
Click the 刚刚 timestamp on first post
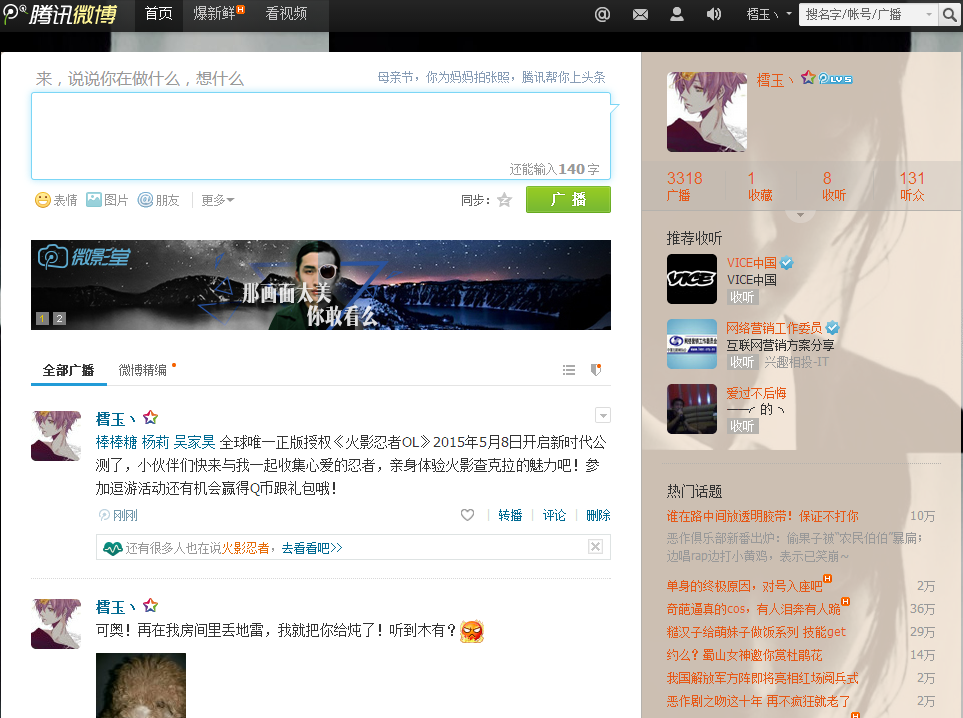[125, 515]
